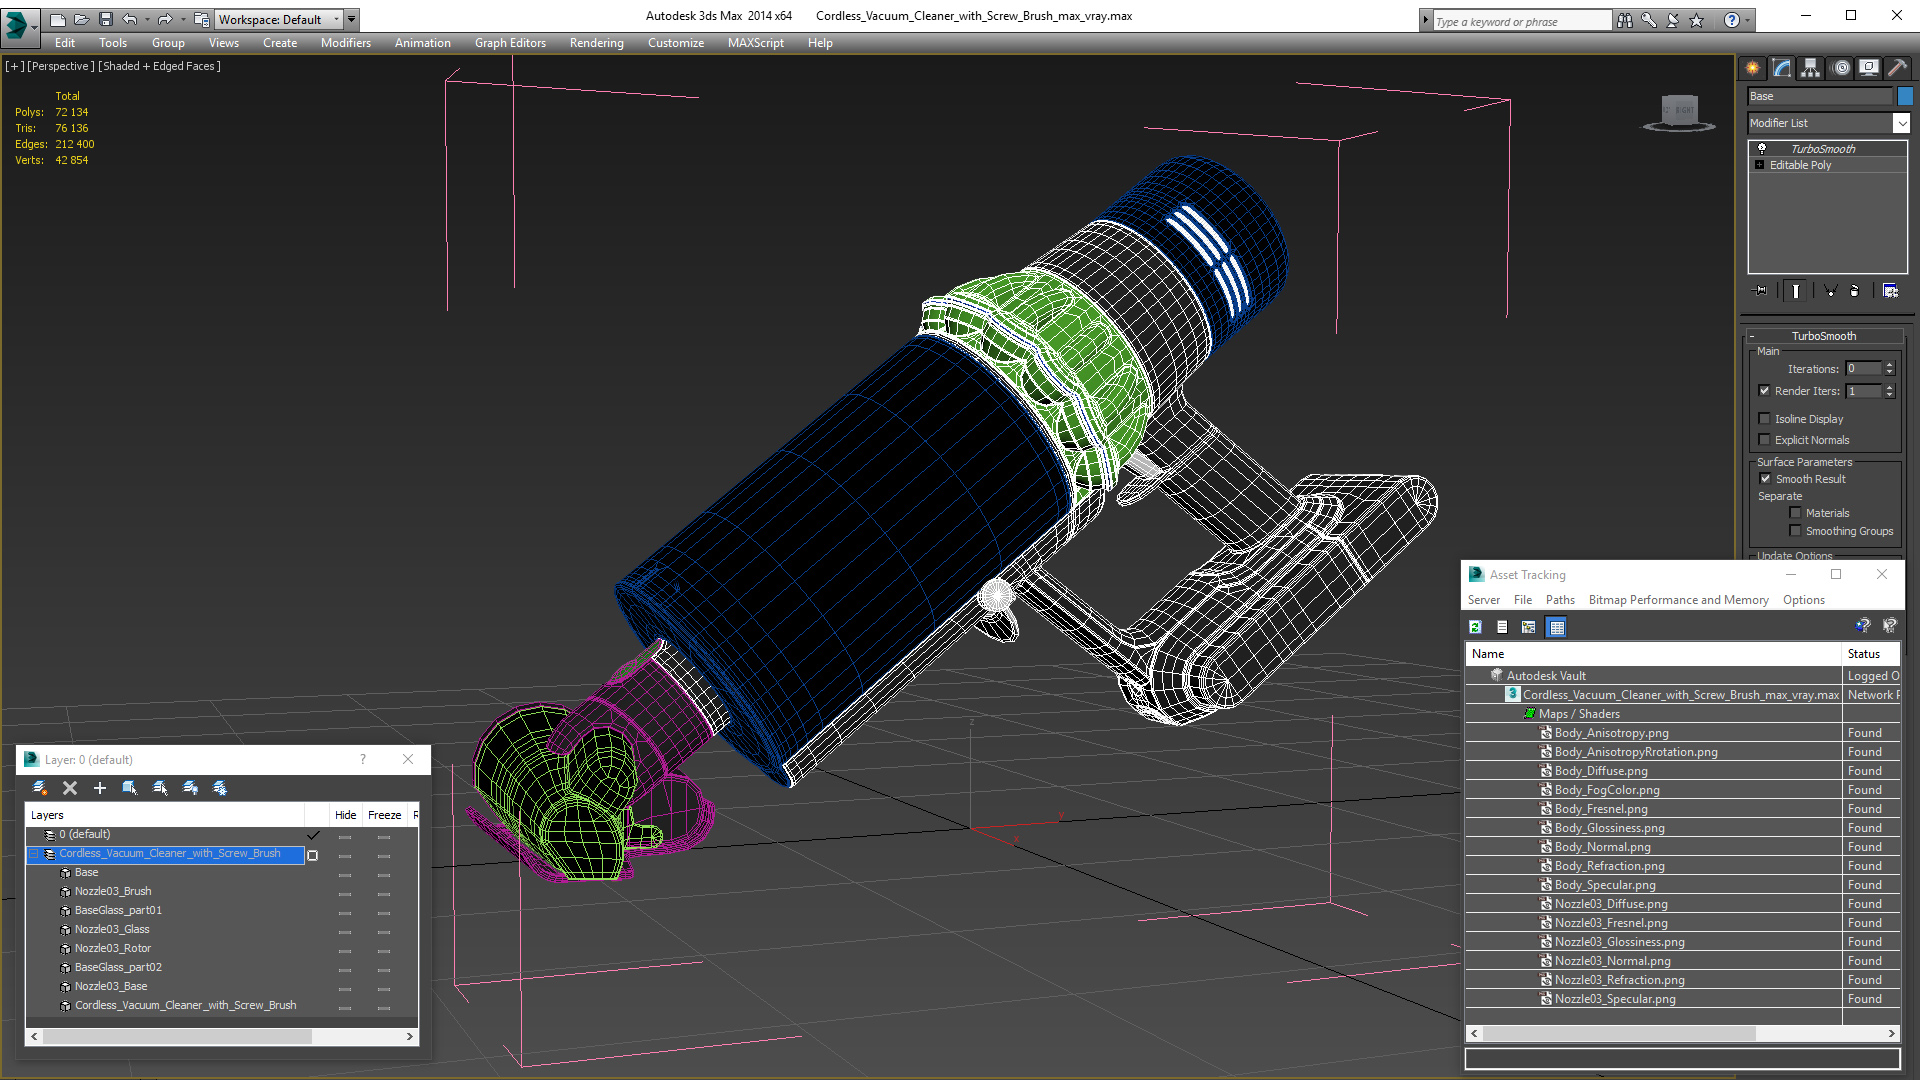Click Make Unique icon under modifier stack

point(1830,291)
